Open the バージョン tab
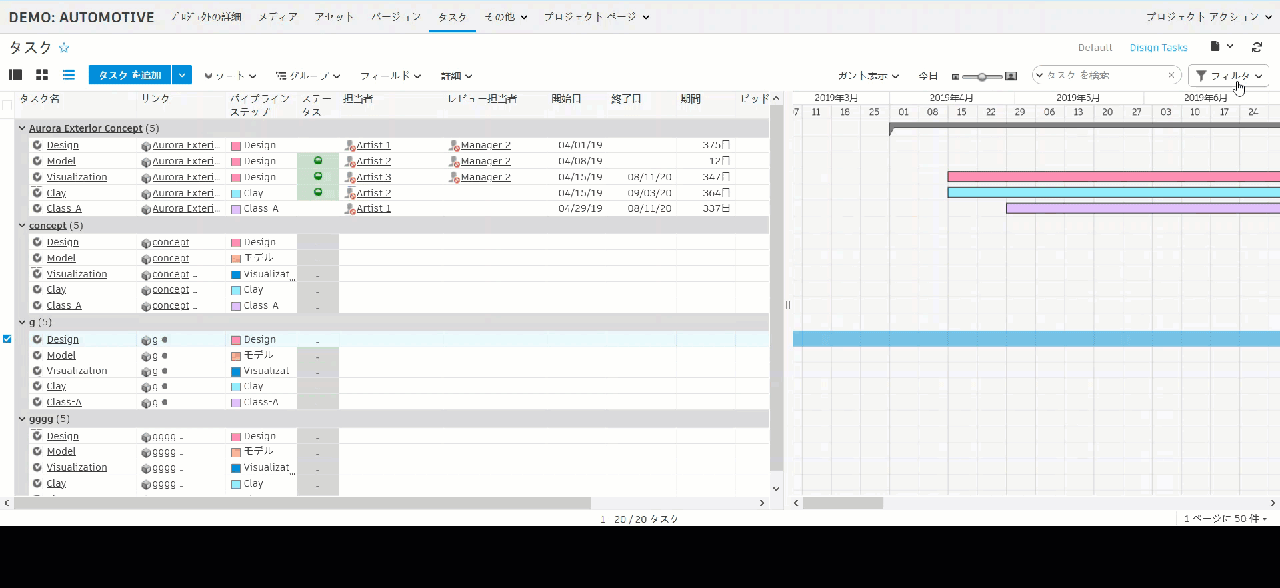The height and width of the screenshot is (588, 1280). (x=396, y=17)
